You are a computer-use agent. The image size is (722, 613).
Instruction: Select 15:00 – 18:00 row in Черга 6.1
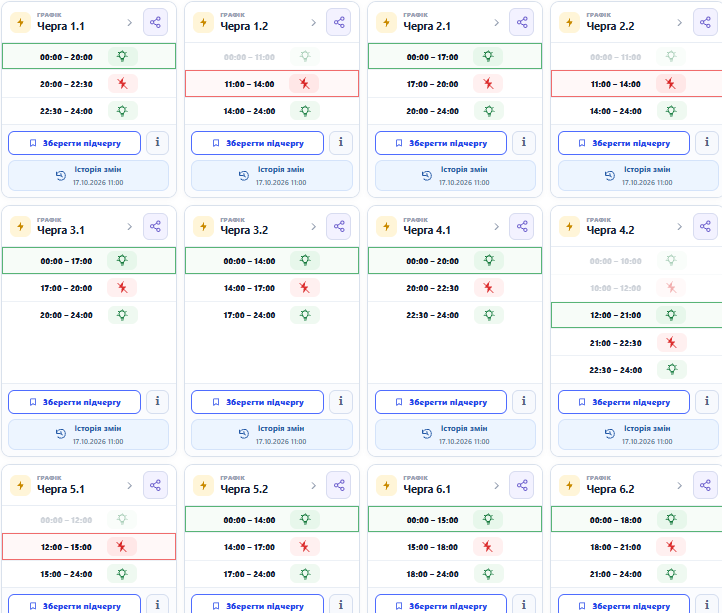click(455, 547)
